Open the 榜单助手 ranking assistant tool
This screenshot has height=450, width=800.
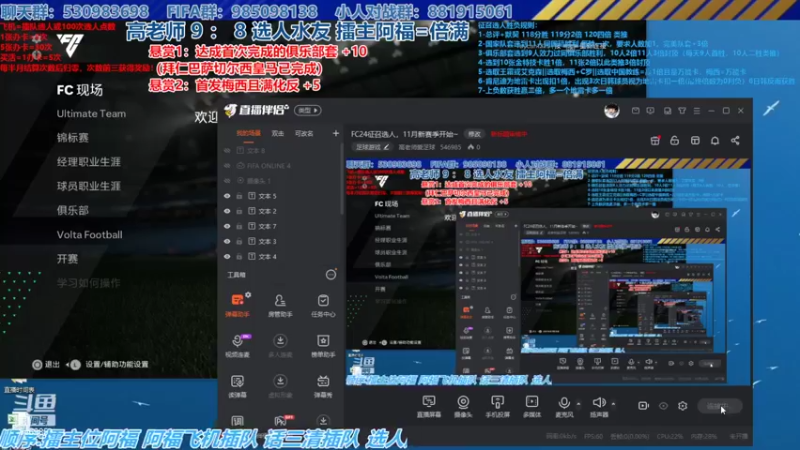tap(323, 345)
